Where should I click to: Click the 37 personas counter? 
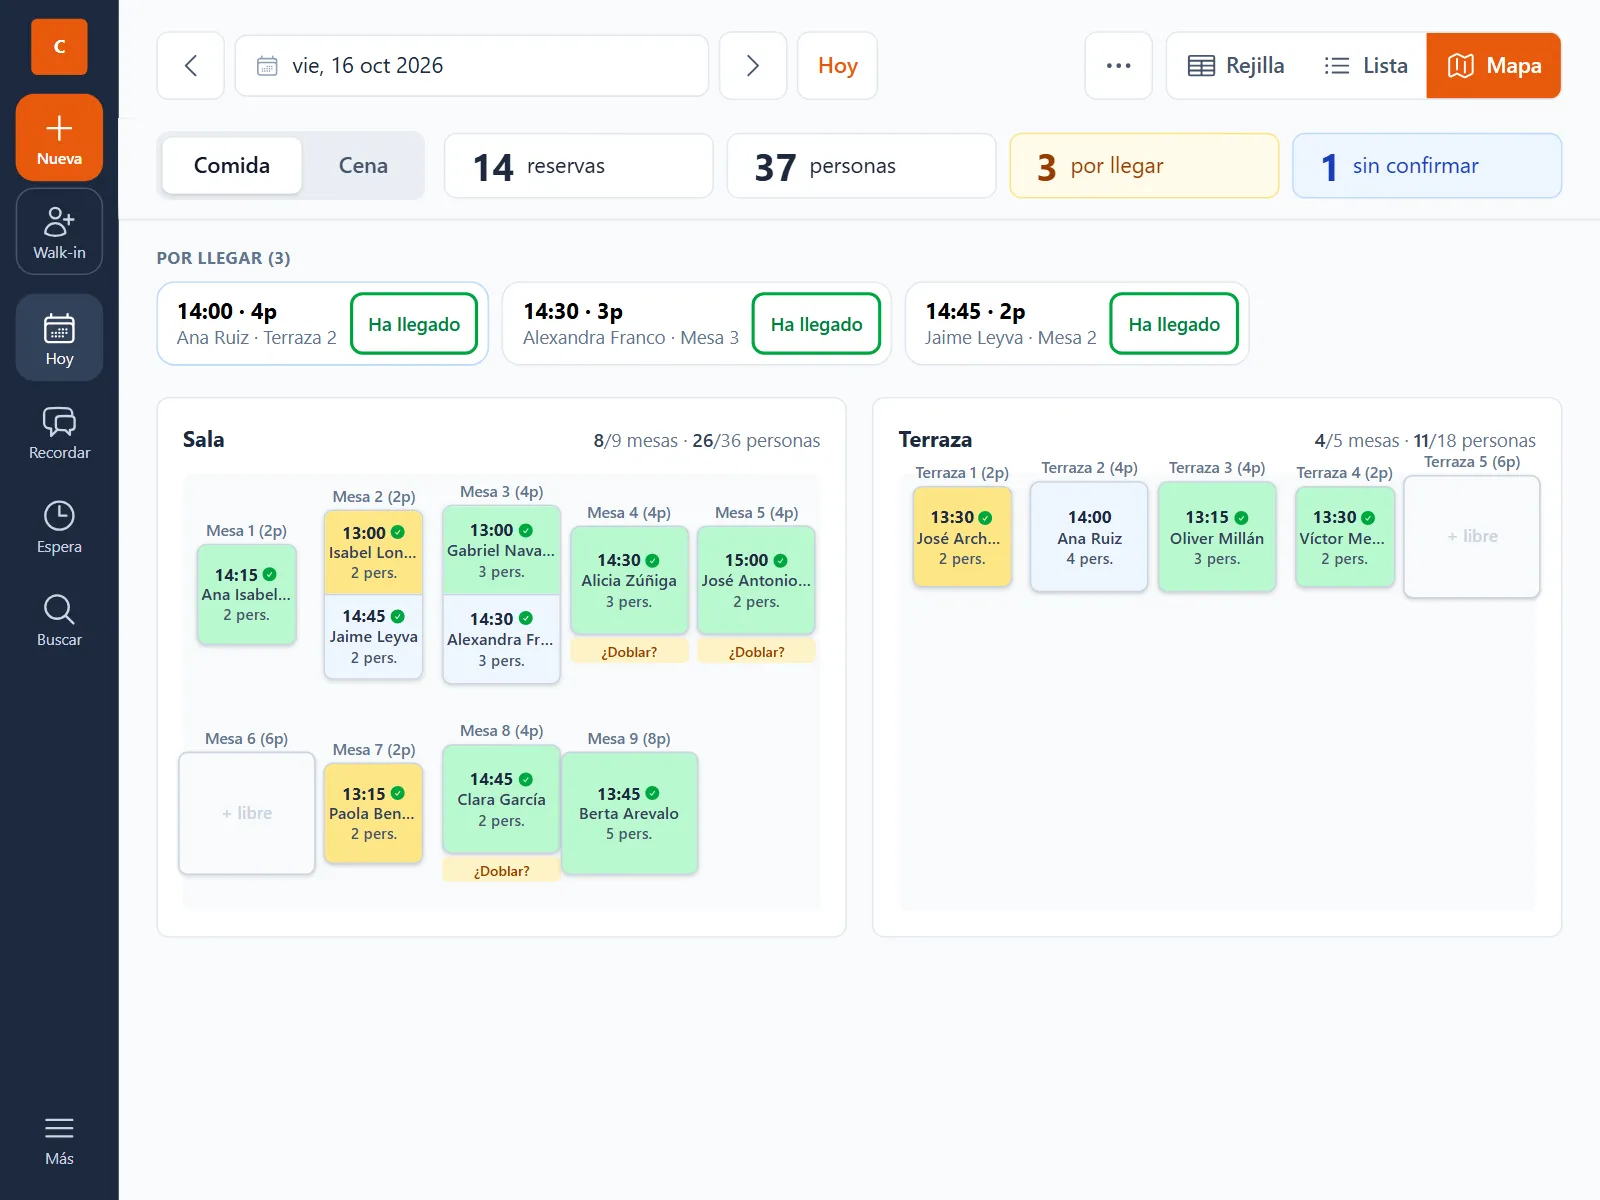pyautogui.click(x=862, y=166)
